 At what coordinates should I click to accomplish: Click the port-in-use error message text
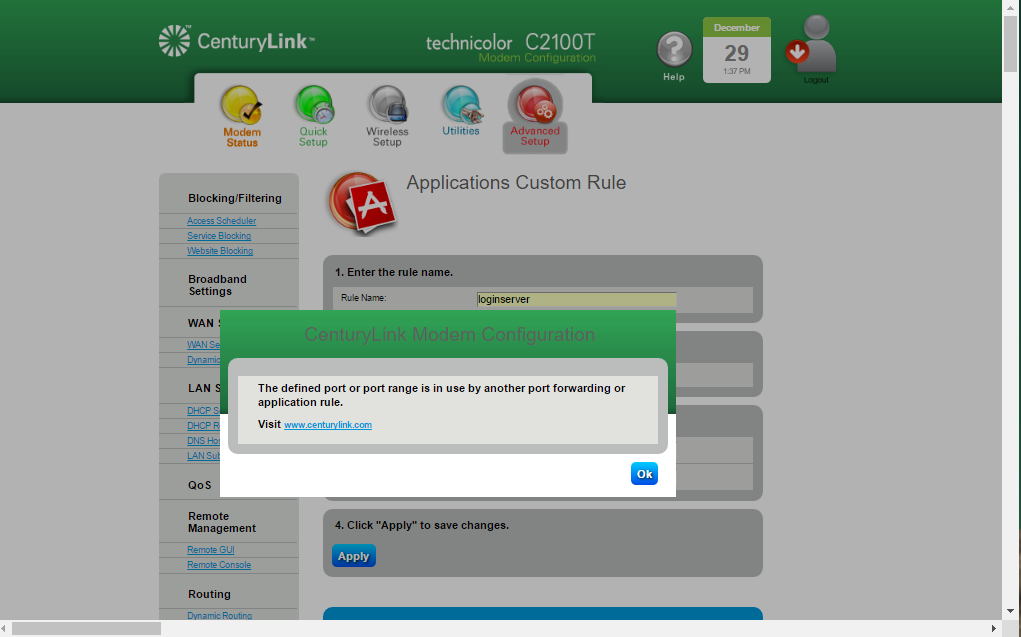tap(441, 395)
